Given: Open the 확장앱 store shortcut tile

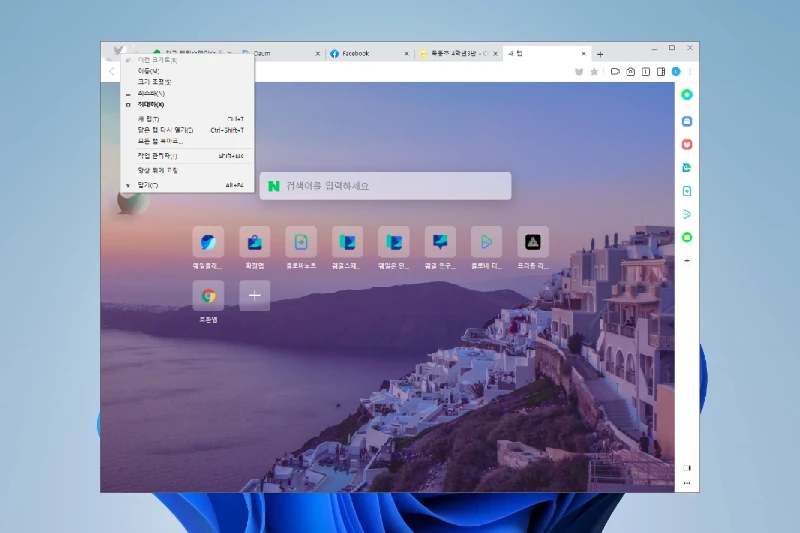Looking at the screenshot, I should (x=255, y=242).
